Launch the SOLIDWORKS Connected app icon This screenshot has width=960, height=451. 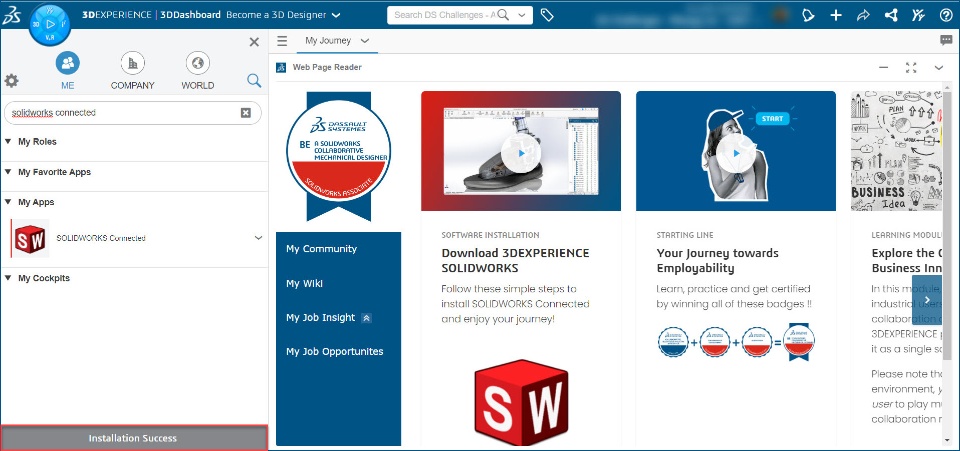[x=31, y=238]
